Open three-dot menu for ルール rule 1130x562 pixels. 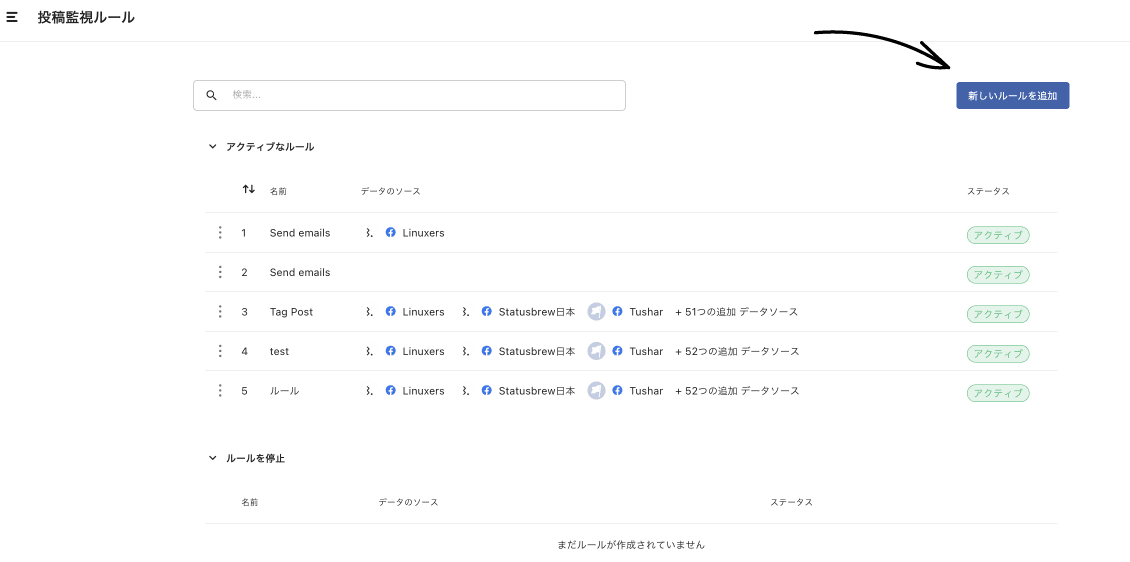[x=220, y=391]
